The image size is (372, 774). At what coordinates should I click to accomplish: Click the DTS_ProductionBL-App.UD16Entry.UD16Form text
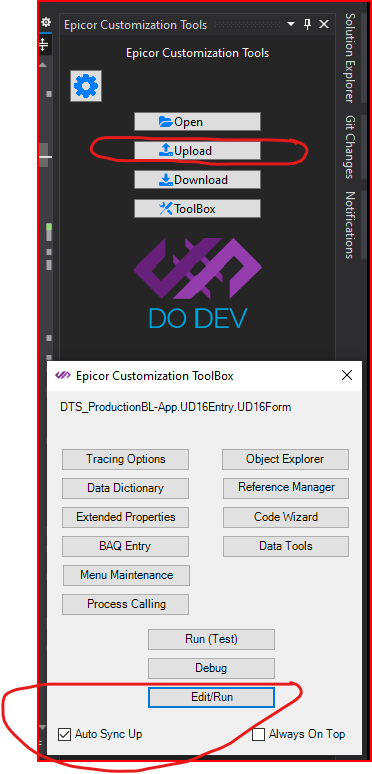pos(176,407)
